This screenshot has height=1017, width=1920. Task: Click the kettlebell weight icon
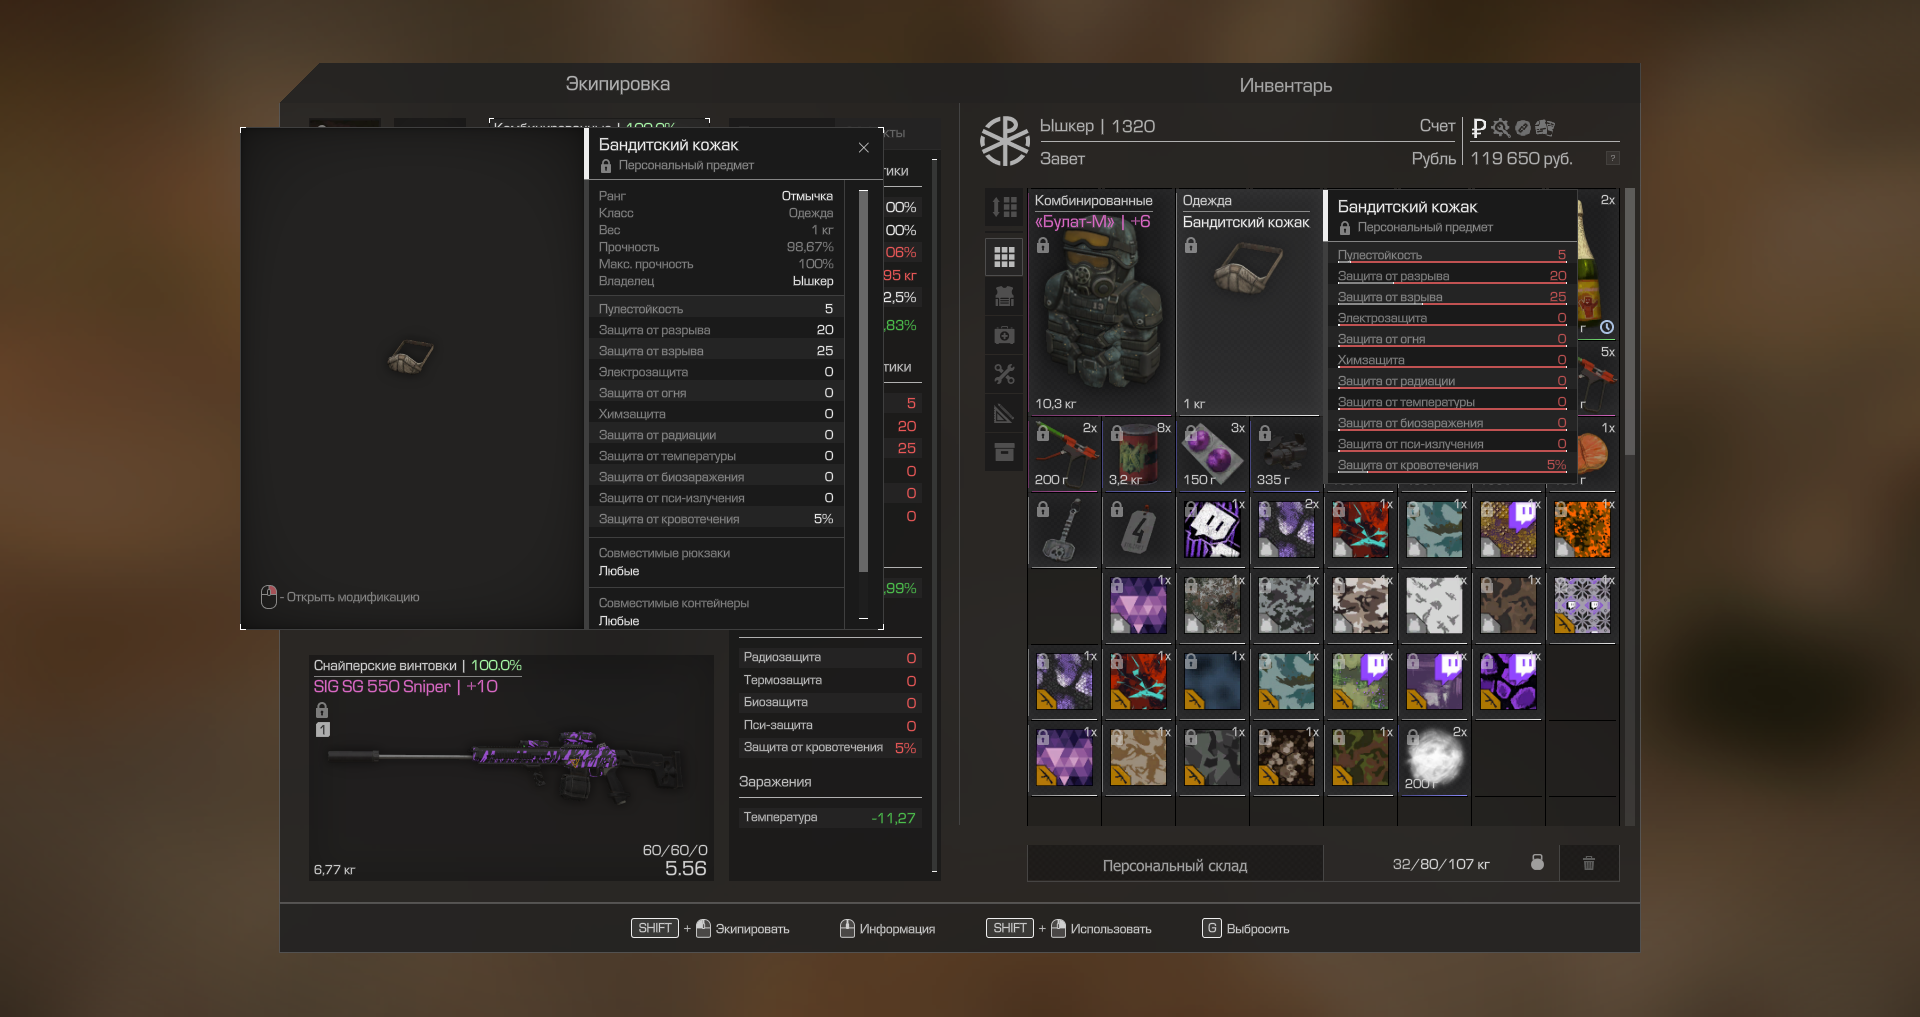point(1537,862)
